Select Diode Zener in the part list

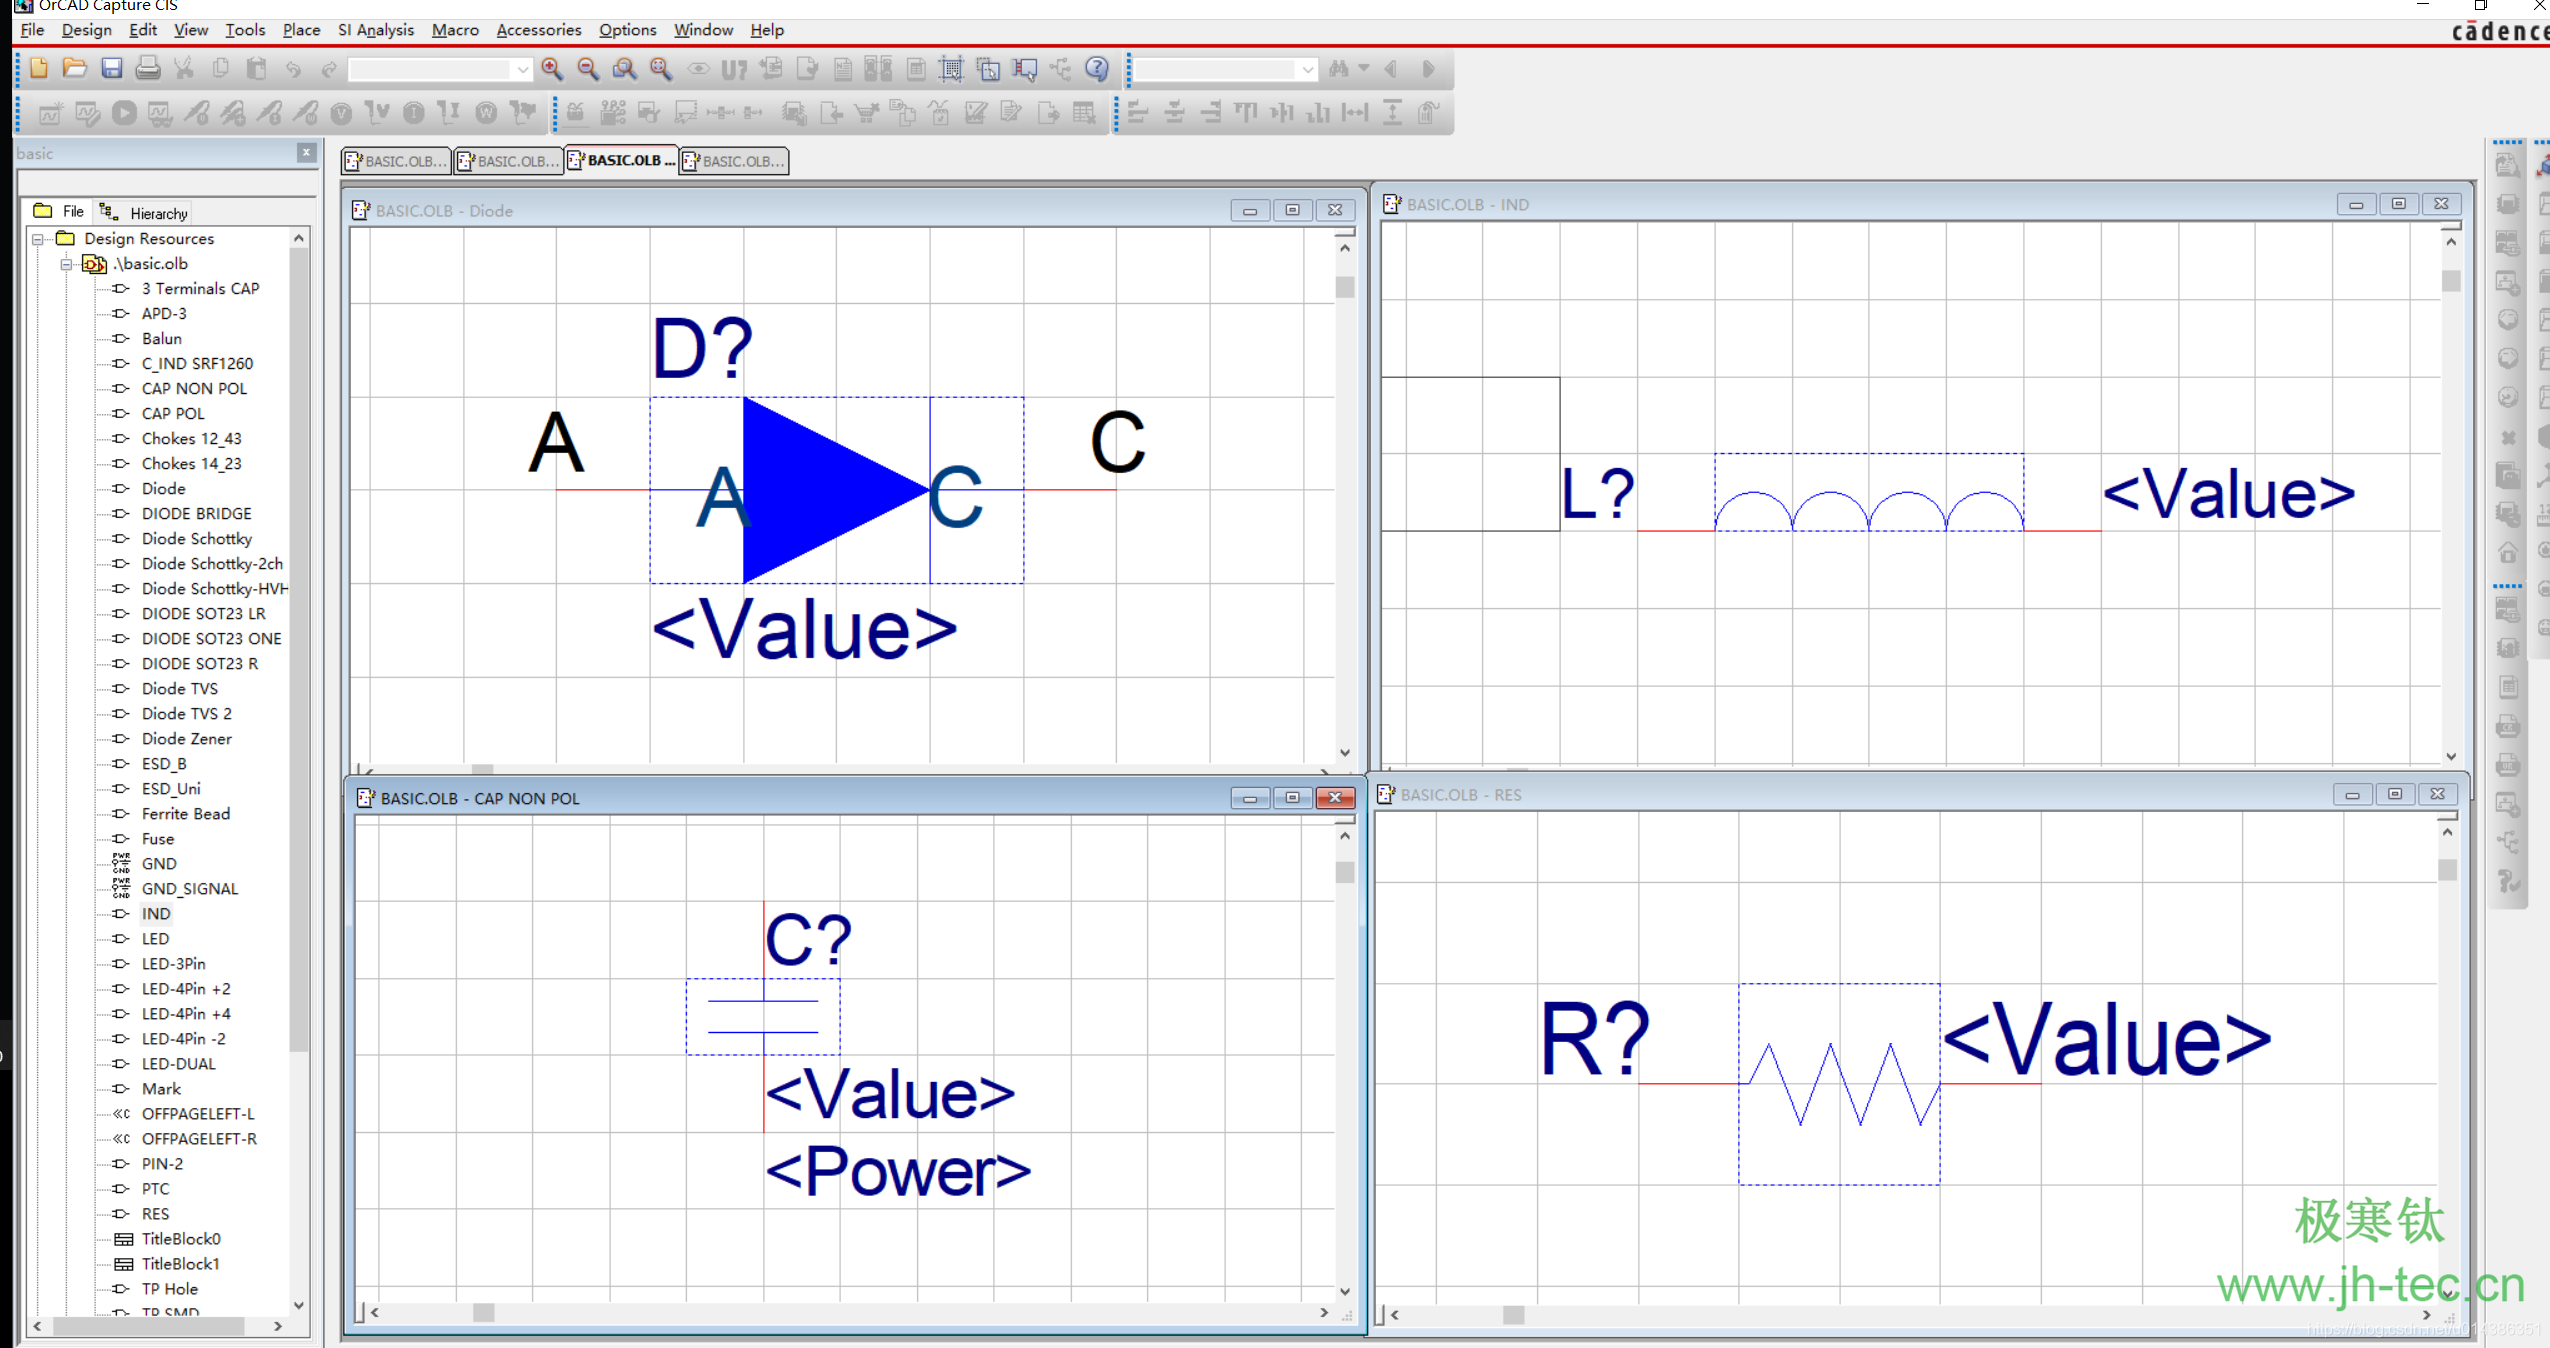click(x=186, y=738)
